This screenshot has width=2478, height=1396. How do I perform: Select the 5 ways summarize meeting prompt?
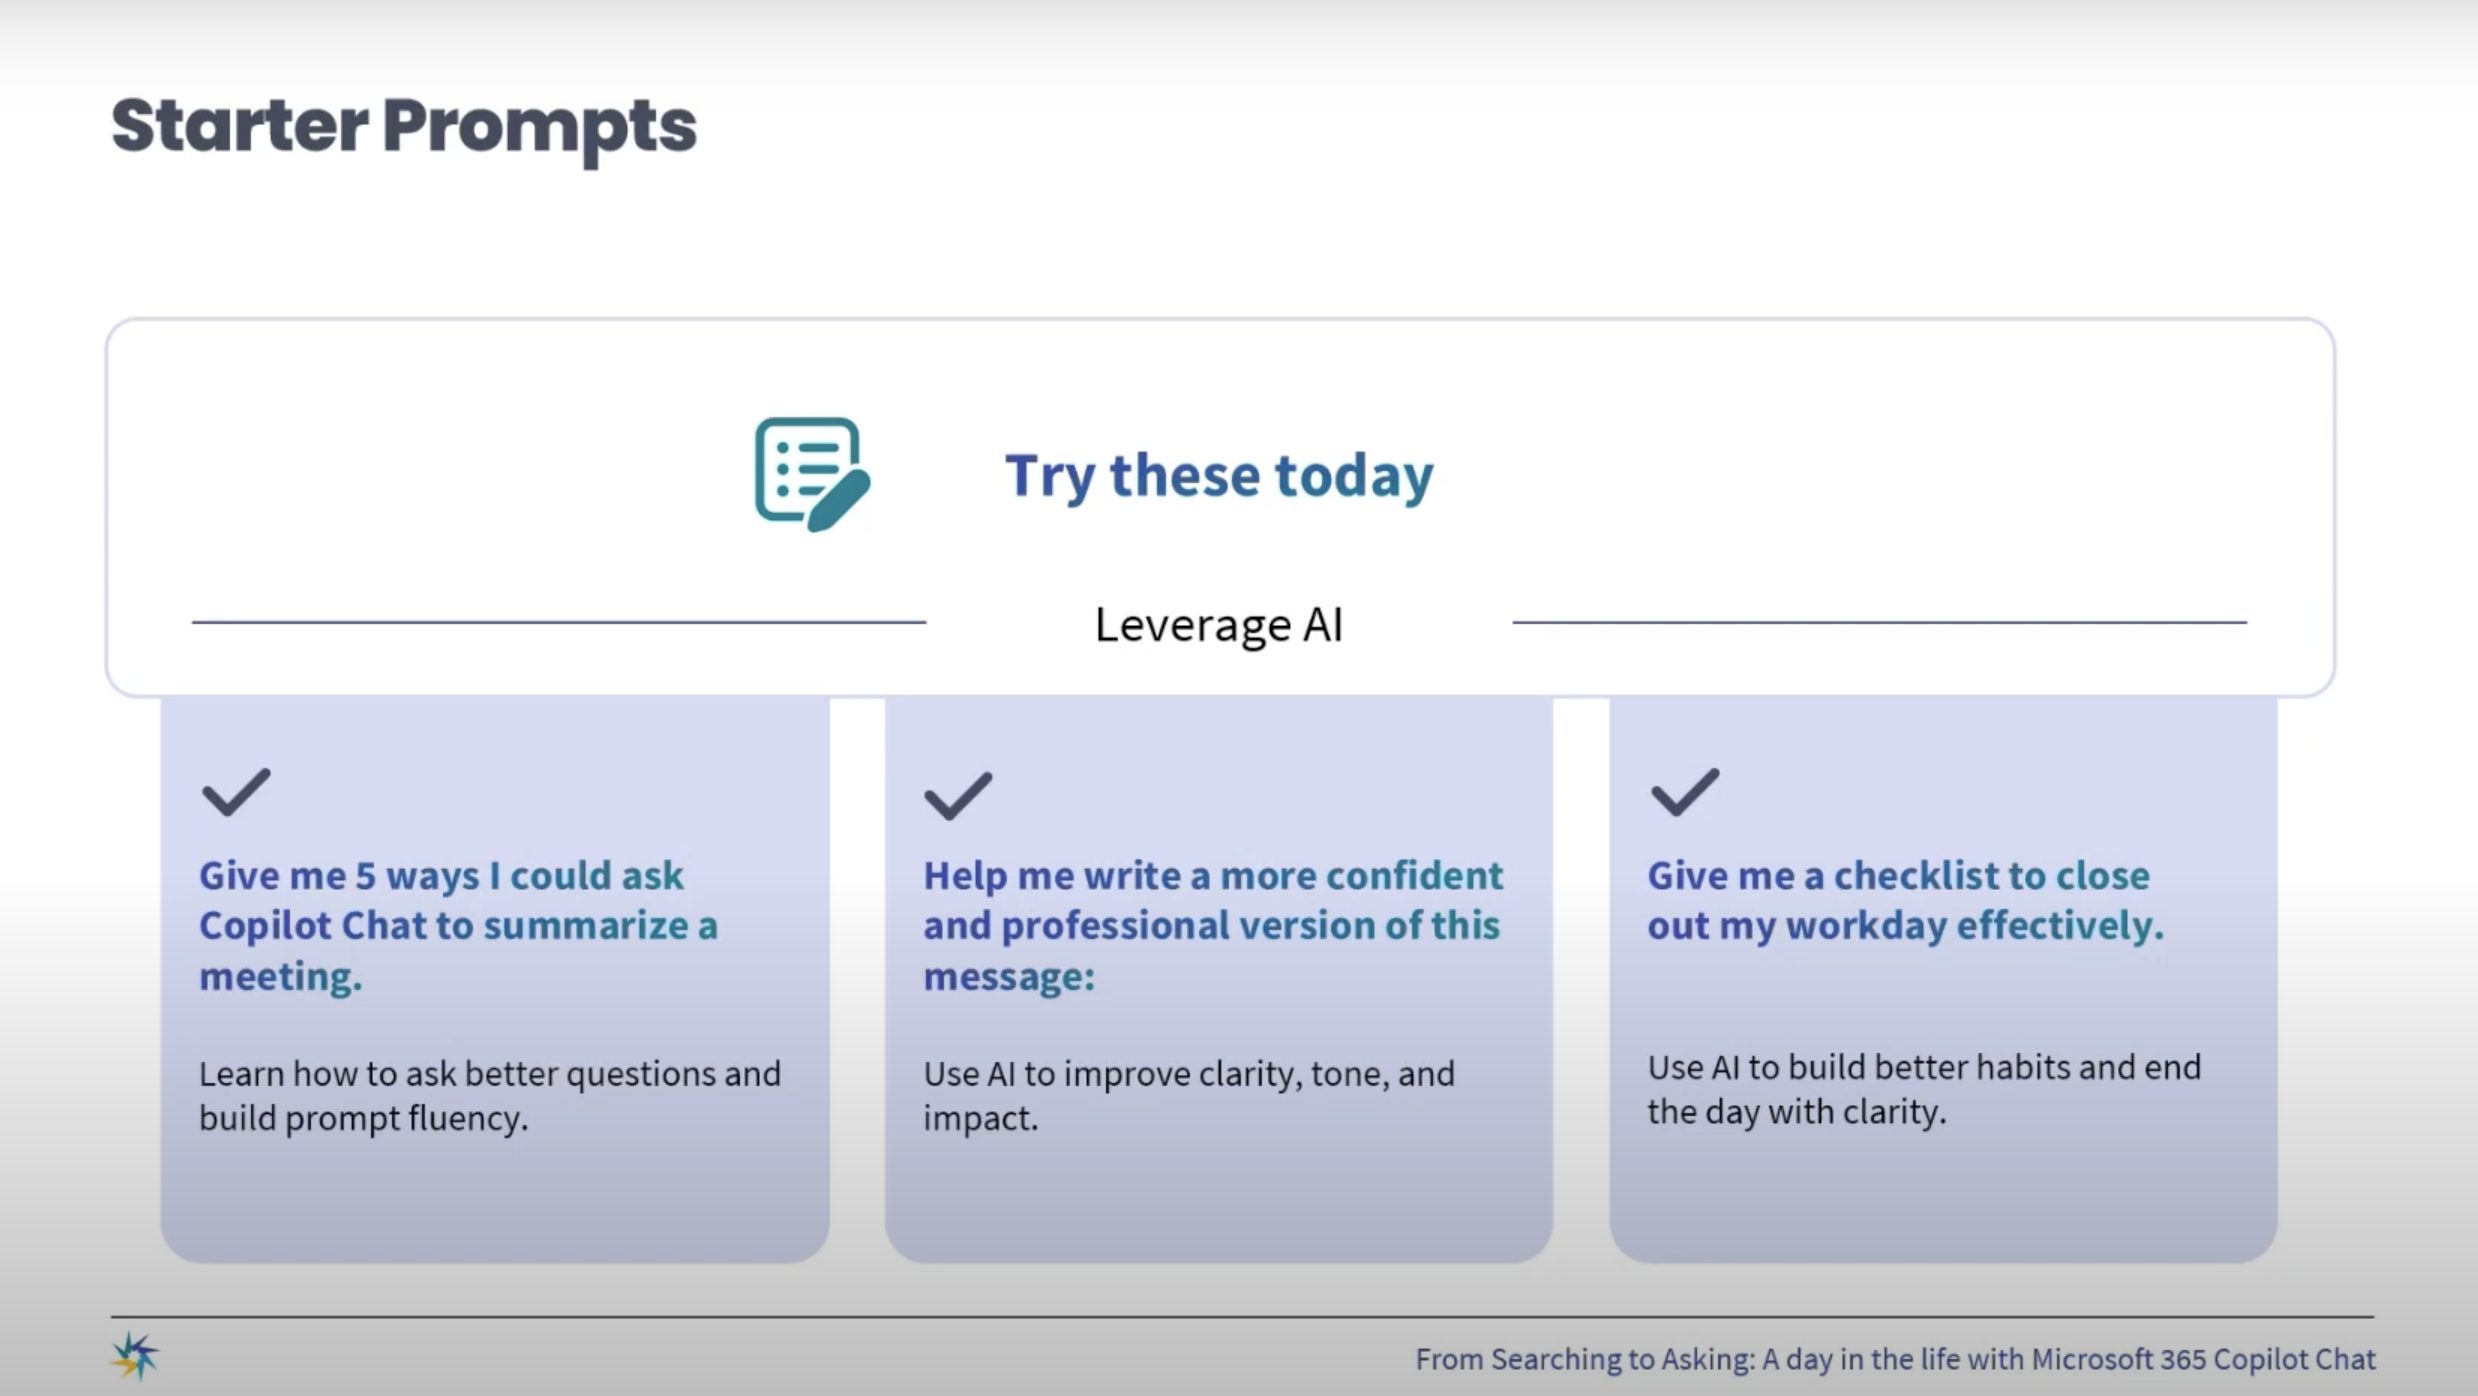(x=458, y=925)
